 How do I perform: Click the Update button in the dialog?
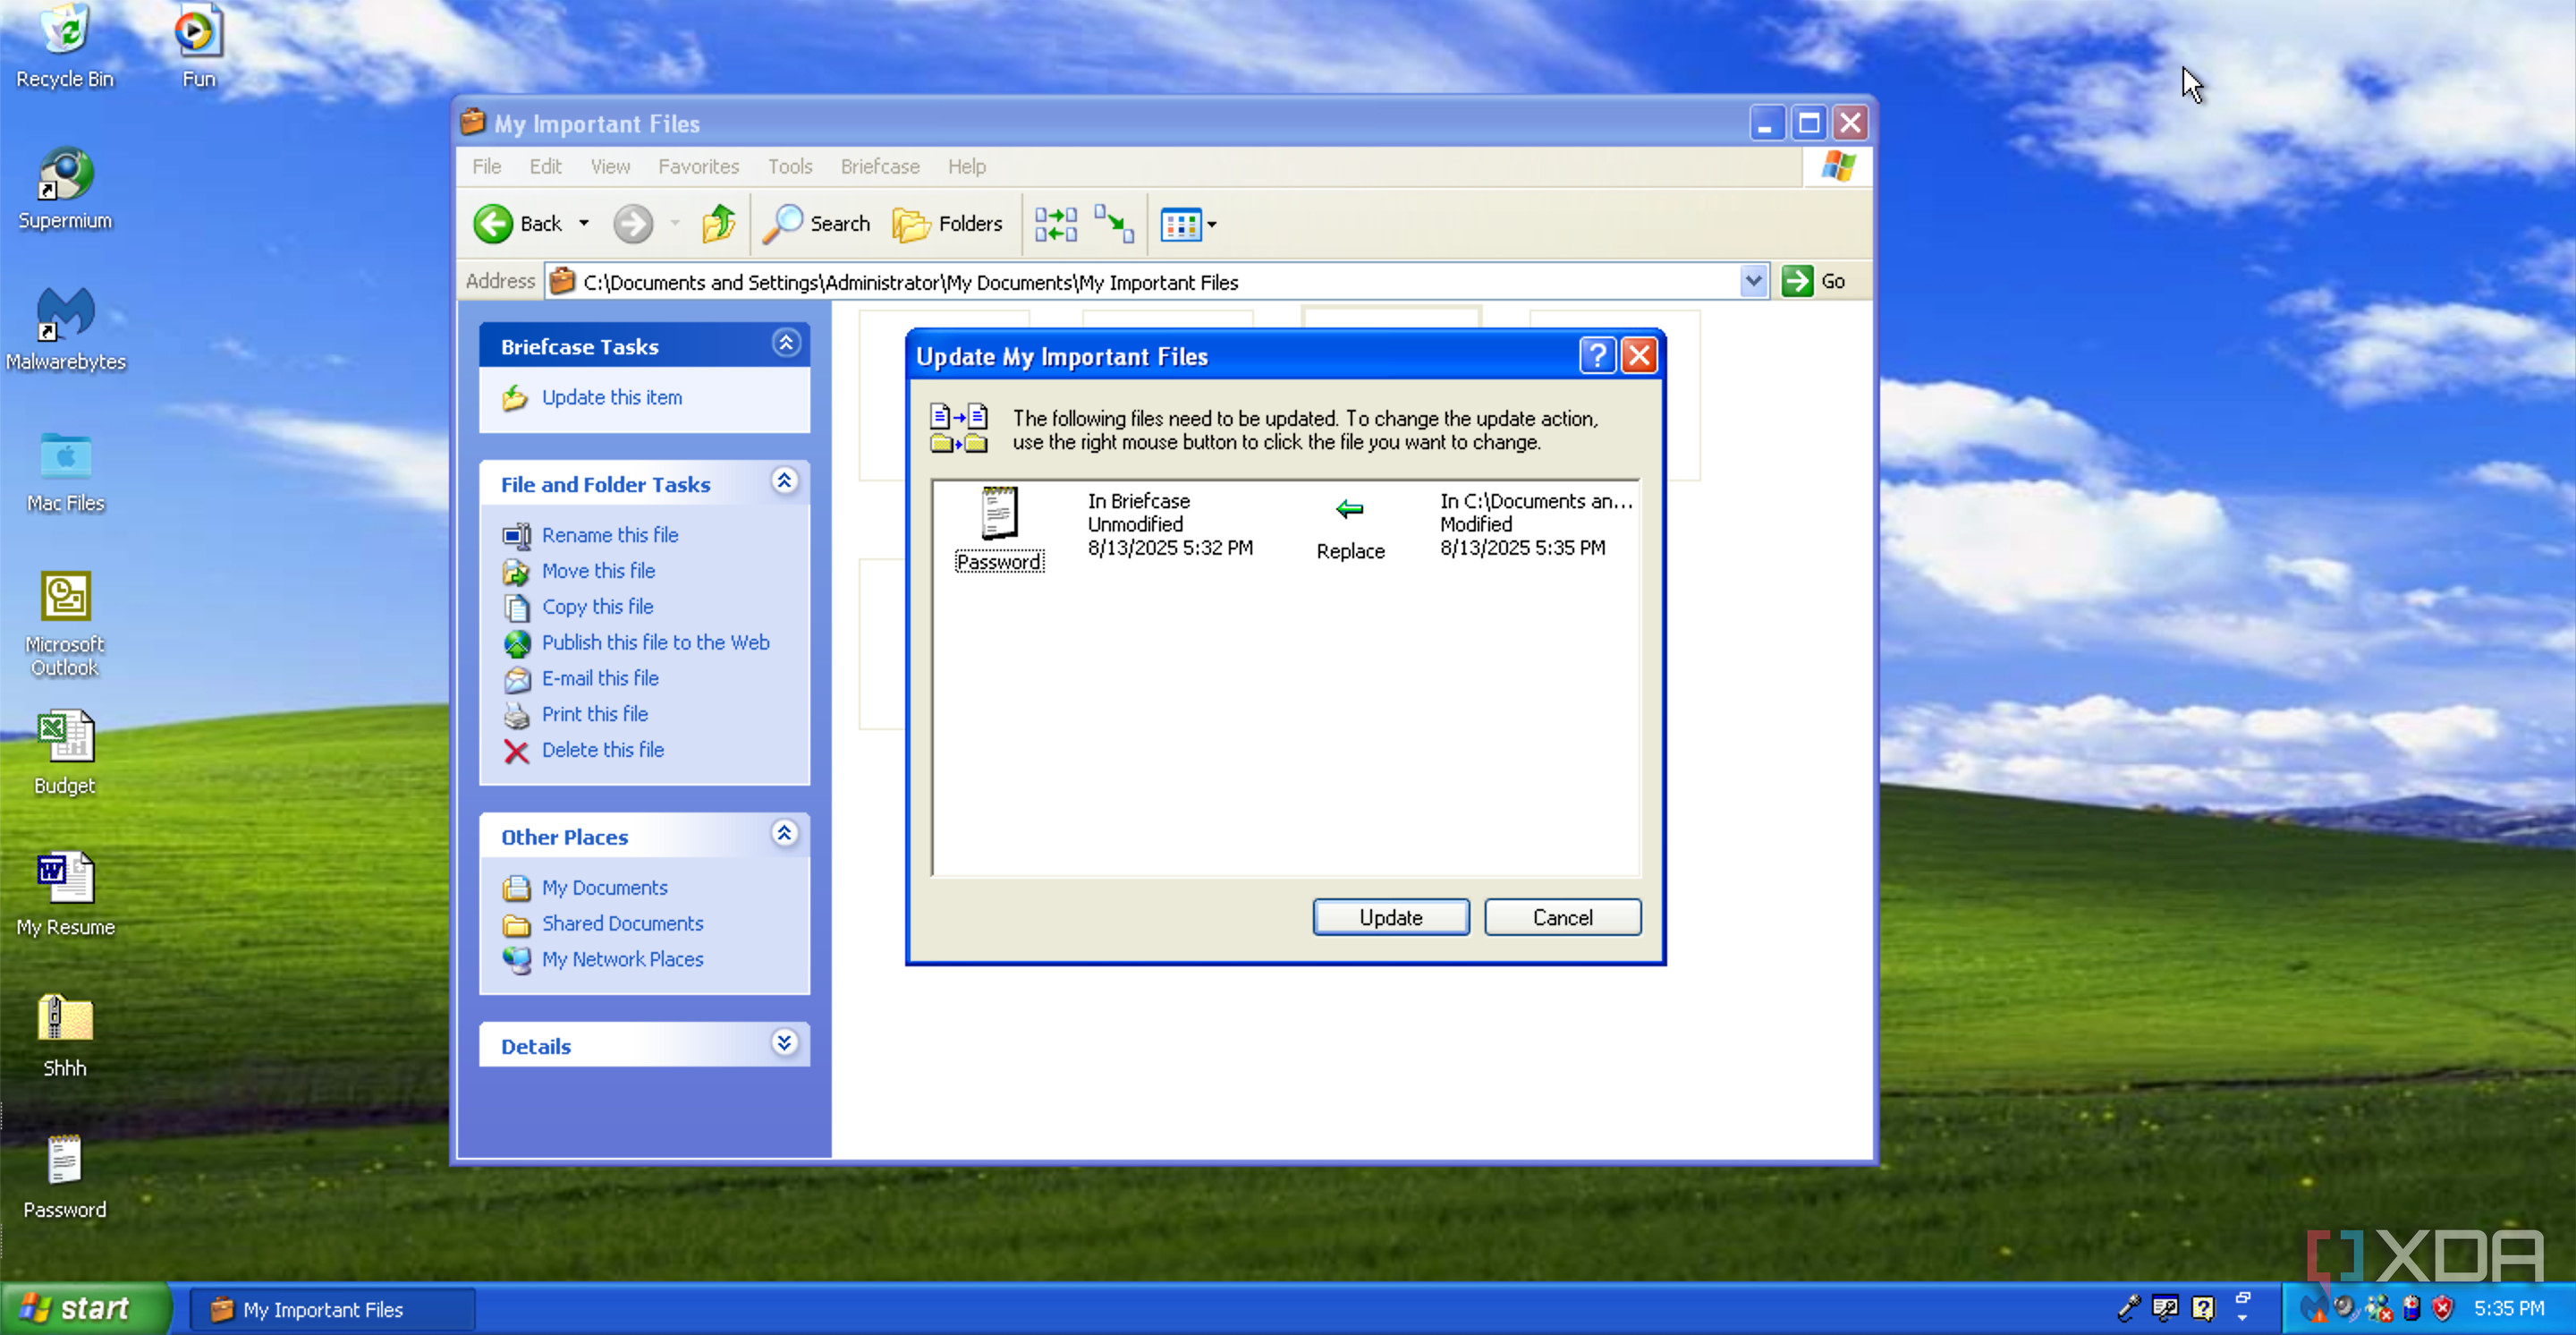pos(1390,917)
